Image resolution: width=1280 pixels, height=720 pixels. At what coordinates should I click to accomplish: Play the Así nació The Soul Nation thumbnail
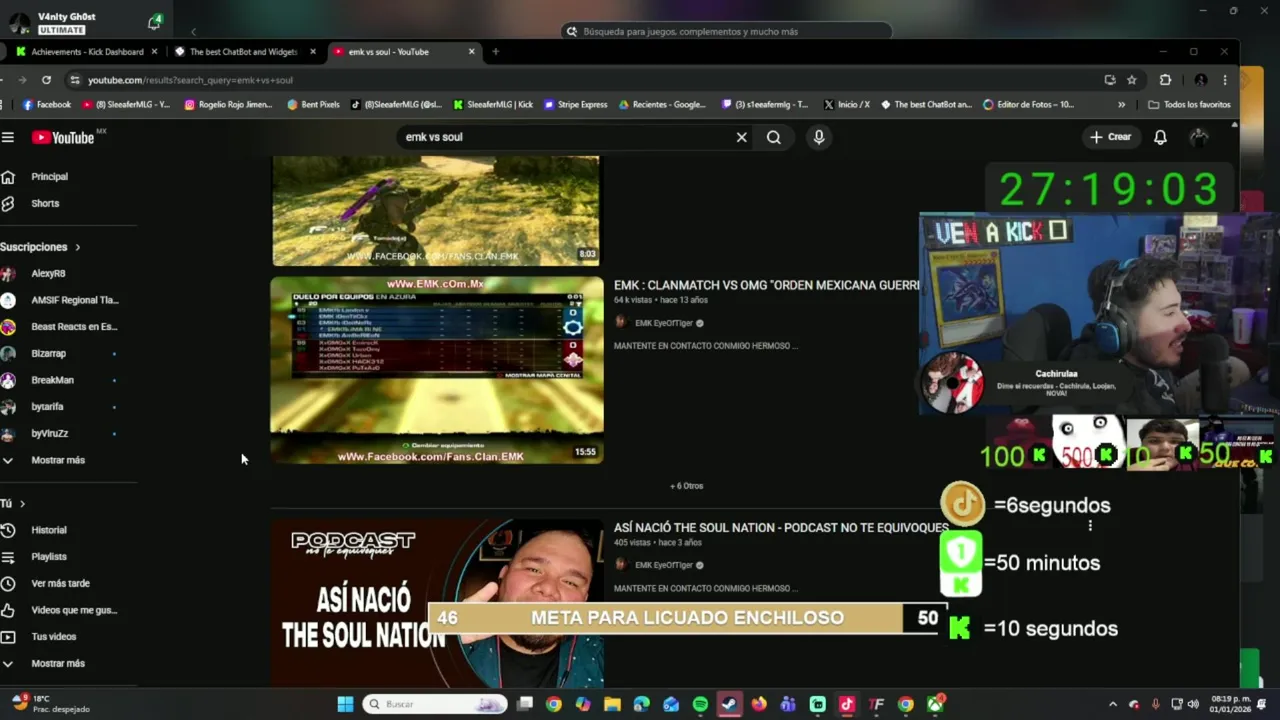437,603
